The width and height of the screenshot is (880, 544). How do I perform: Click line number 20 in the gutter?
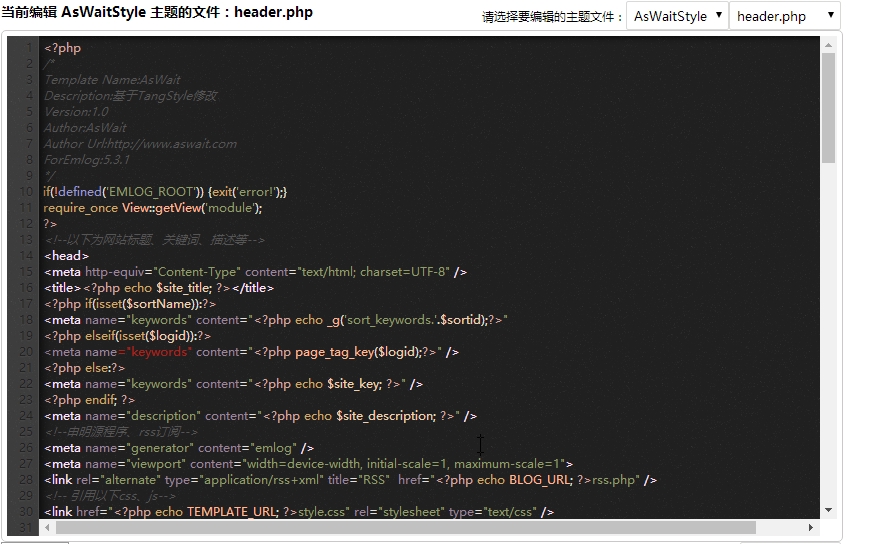pyautogui.click(x=25, y=352)
